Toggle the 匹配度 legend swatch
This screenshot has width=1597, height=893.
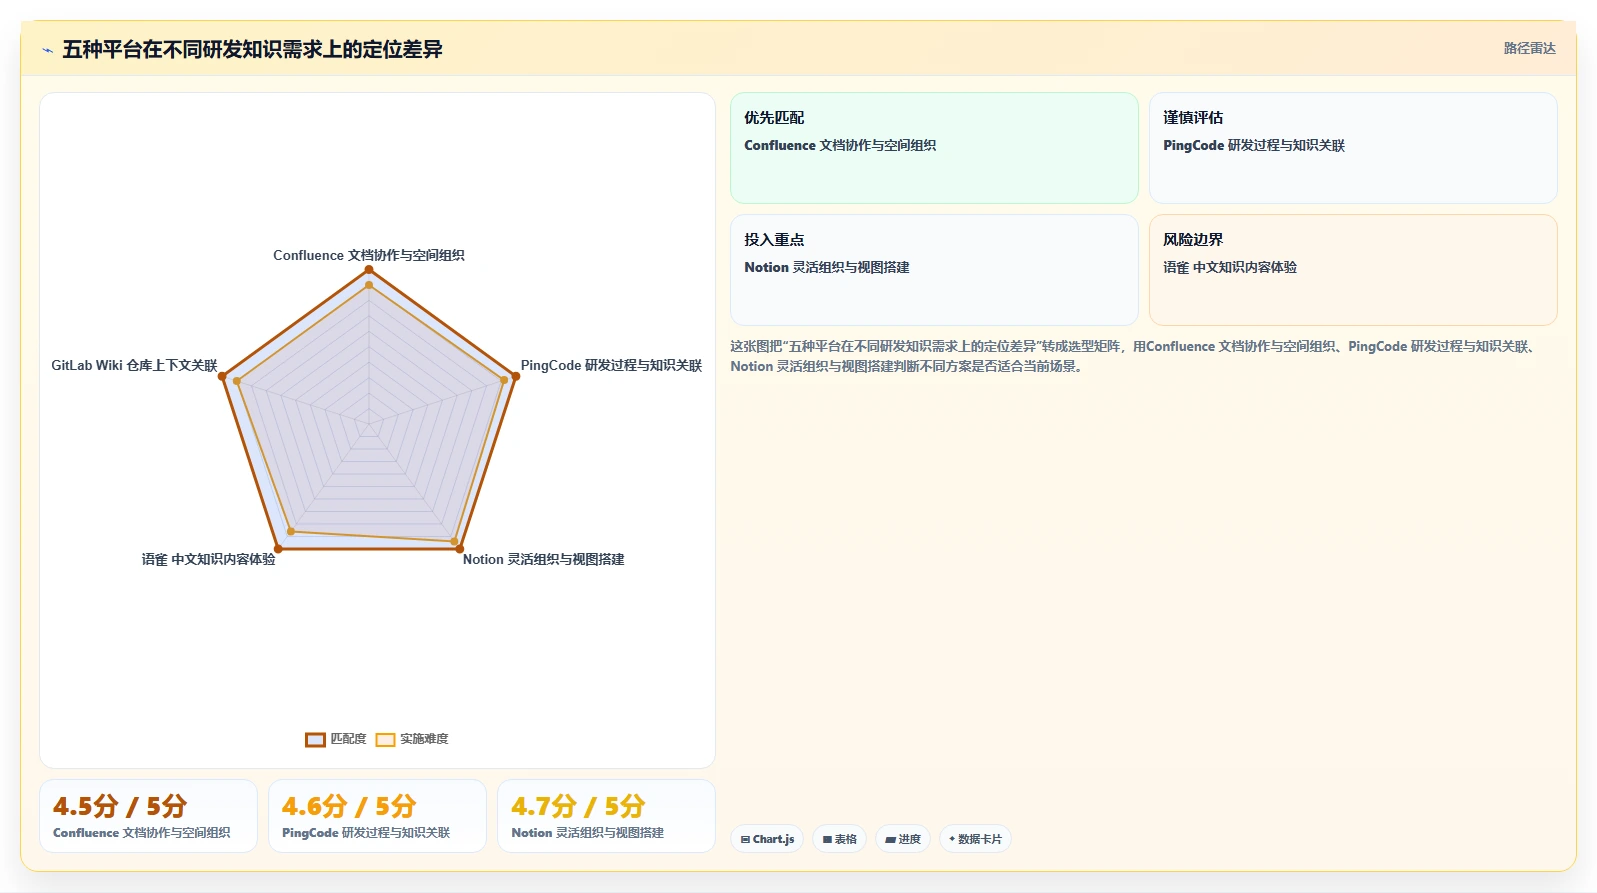(315, 740)
